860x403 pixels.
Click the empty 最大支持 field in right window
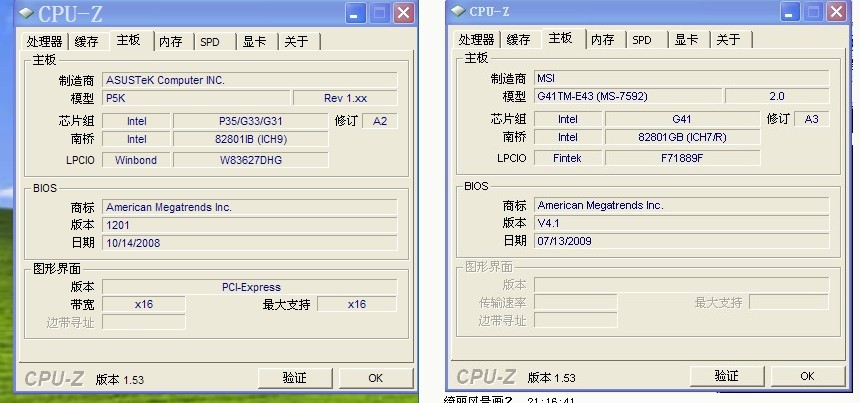point(789,302)
